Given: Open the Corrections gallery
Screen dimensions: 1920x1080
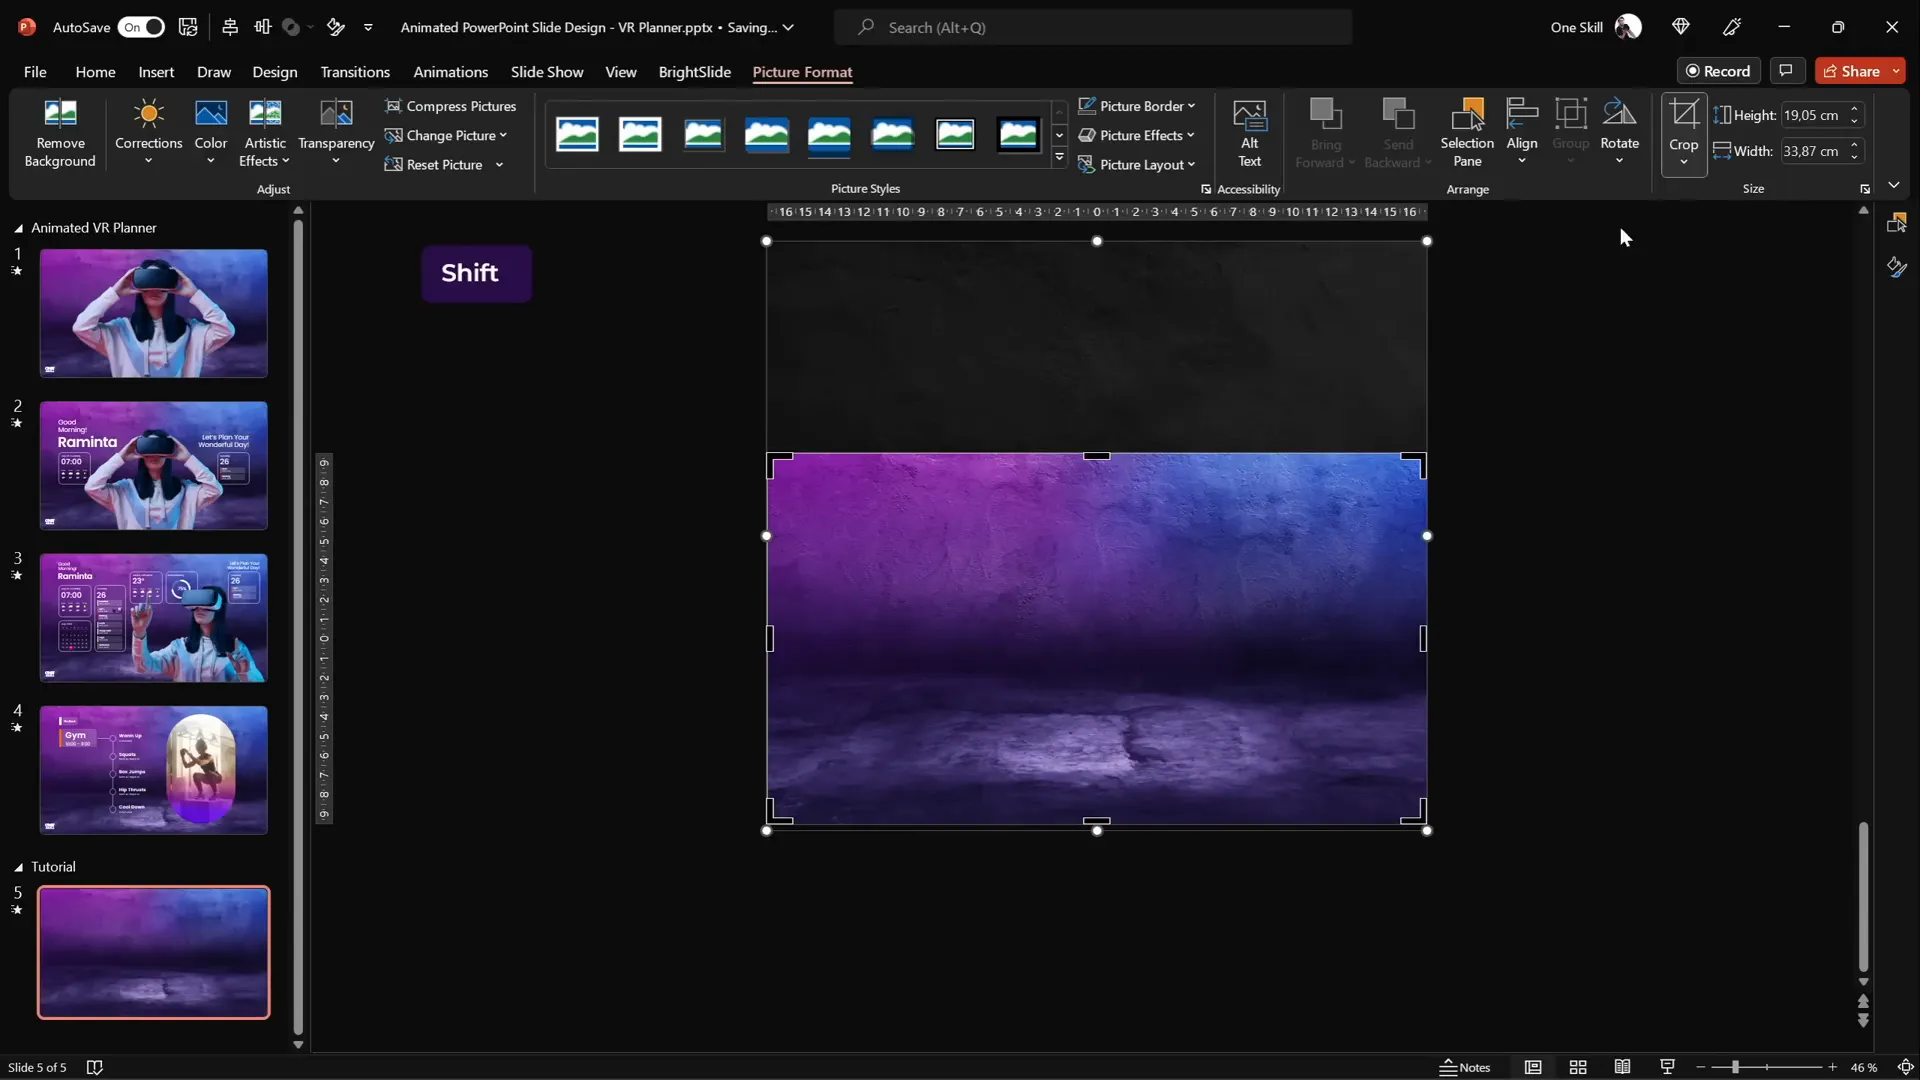Looking at the screenshot, I should [148, 131].
